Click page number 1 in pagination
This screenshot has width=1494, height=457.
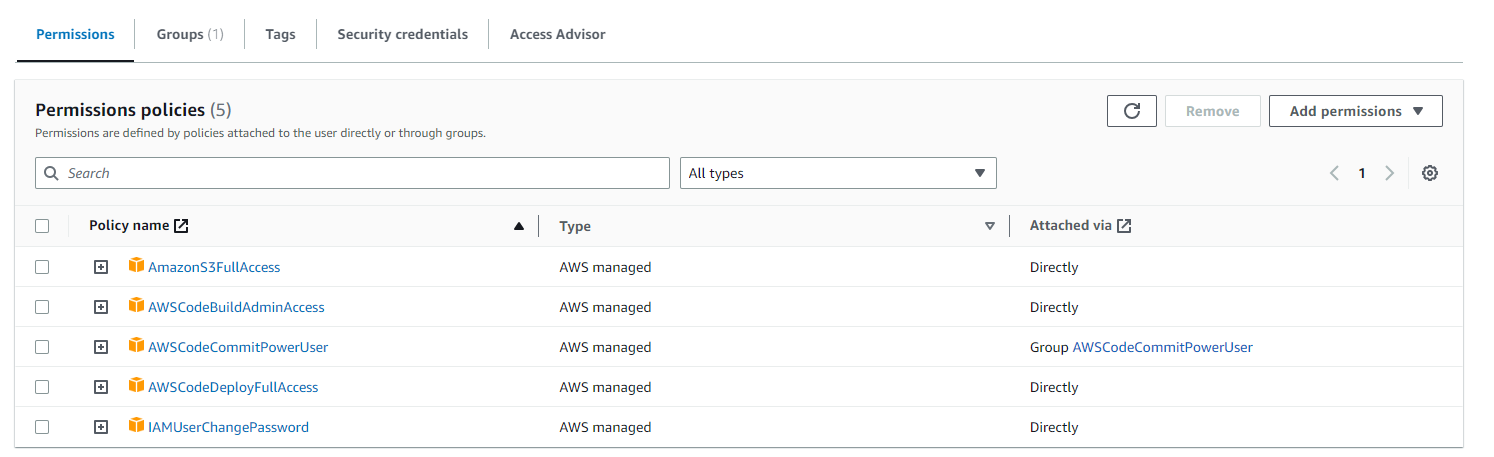(1361, 173)
